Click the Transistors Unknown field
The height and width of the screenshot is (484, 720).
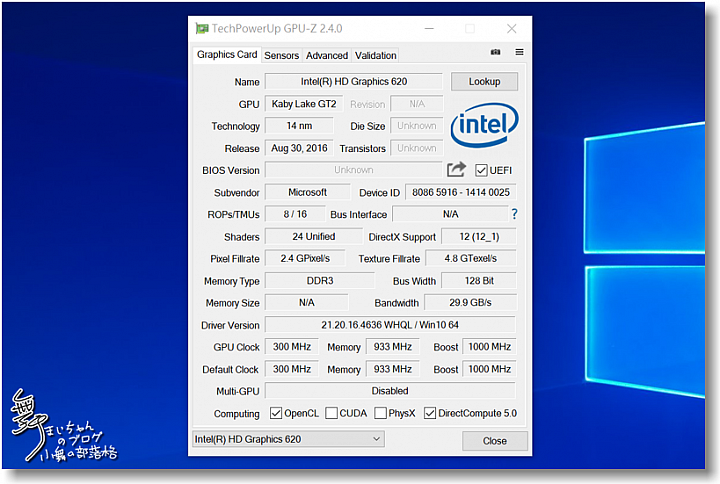(x=417, y=148)
